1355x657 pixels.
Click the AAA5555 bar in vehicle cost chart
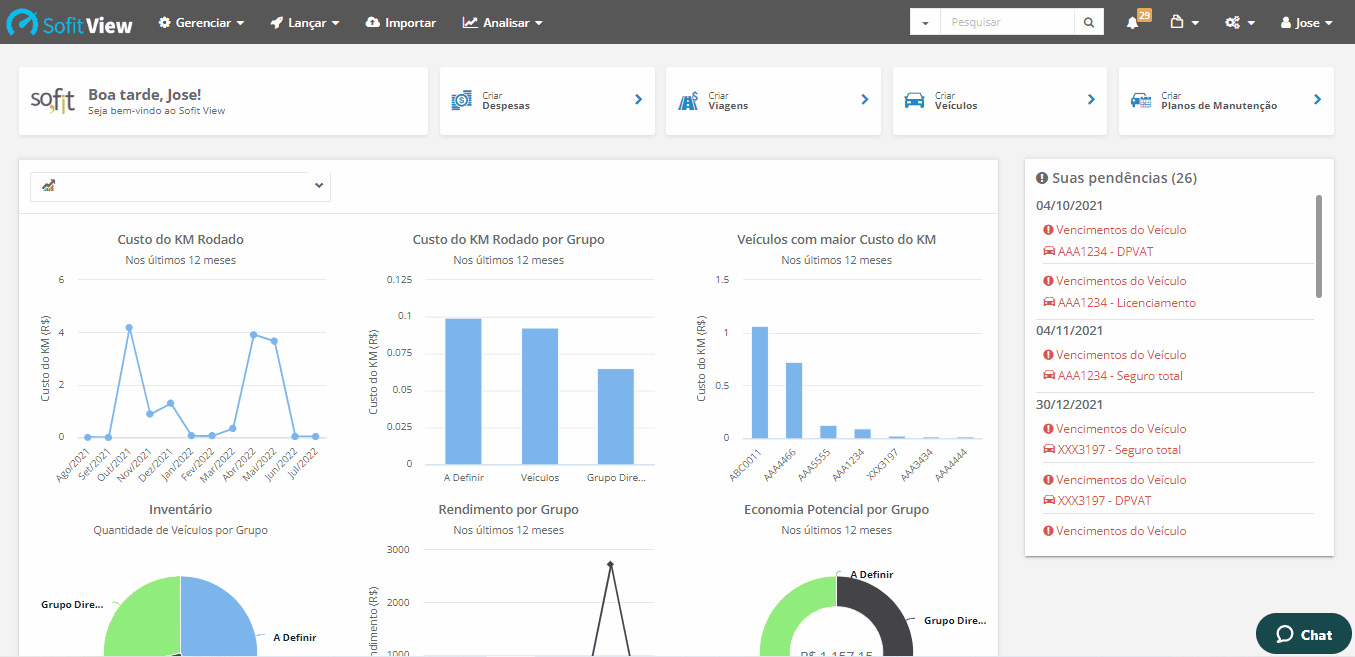point(828,432)
